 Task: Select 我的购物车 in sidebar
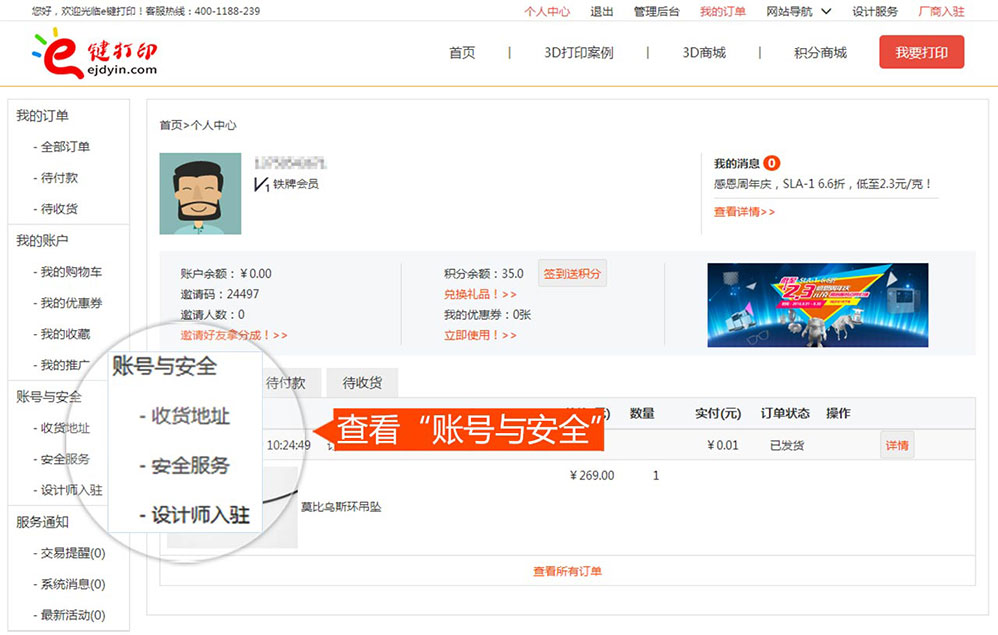(71, 272)
